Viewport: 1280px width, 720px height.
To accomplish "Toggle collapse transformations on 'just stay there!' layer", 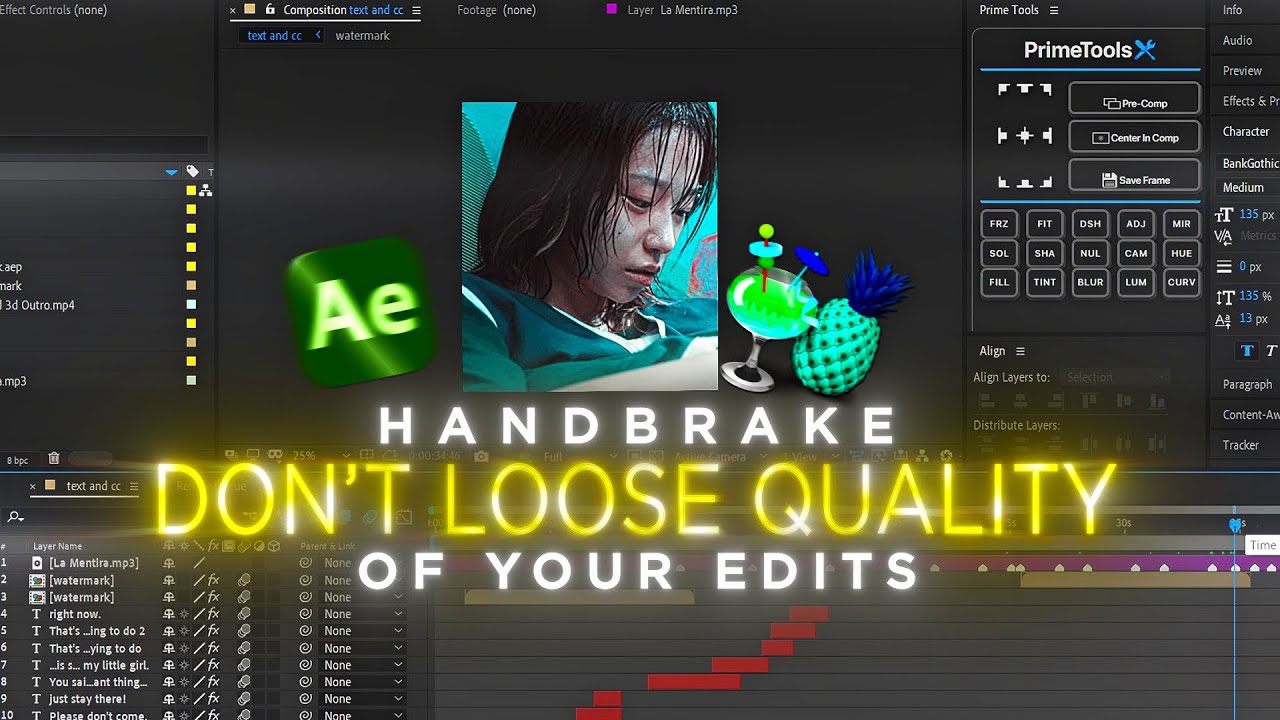I will 184,699.
